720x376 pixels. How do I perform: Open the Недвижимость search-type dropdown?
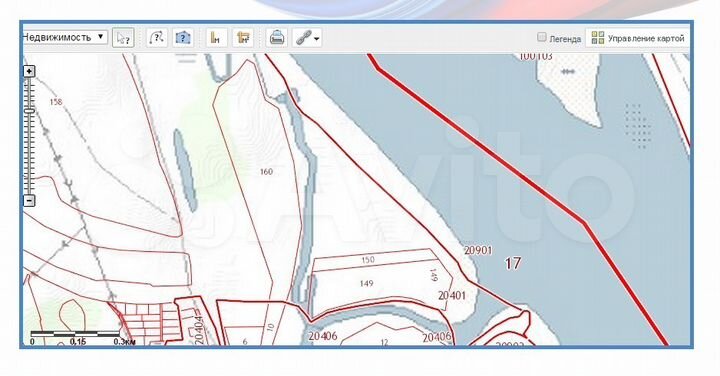coord(64,38)
